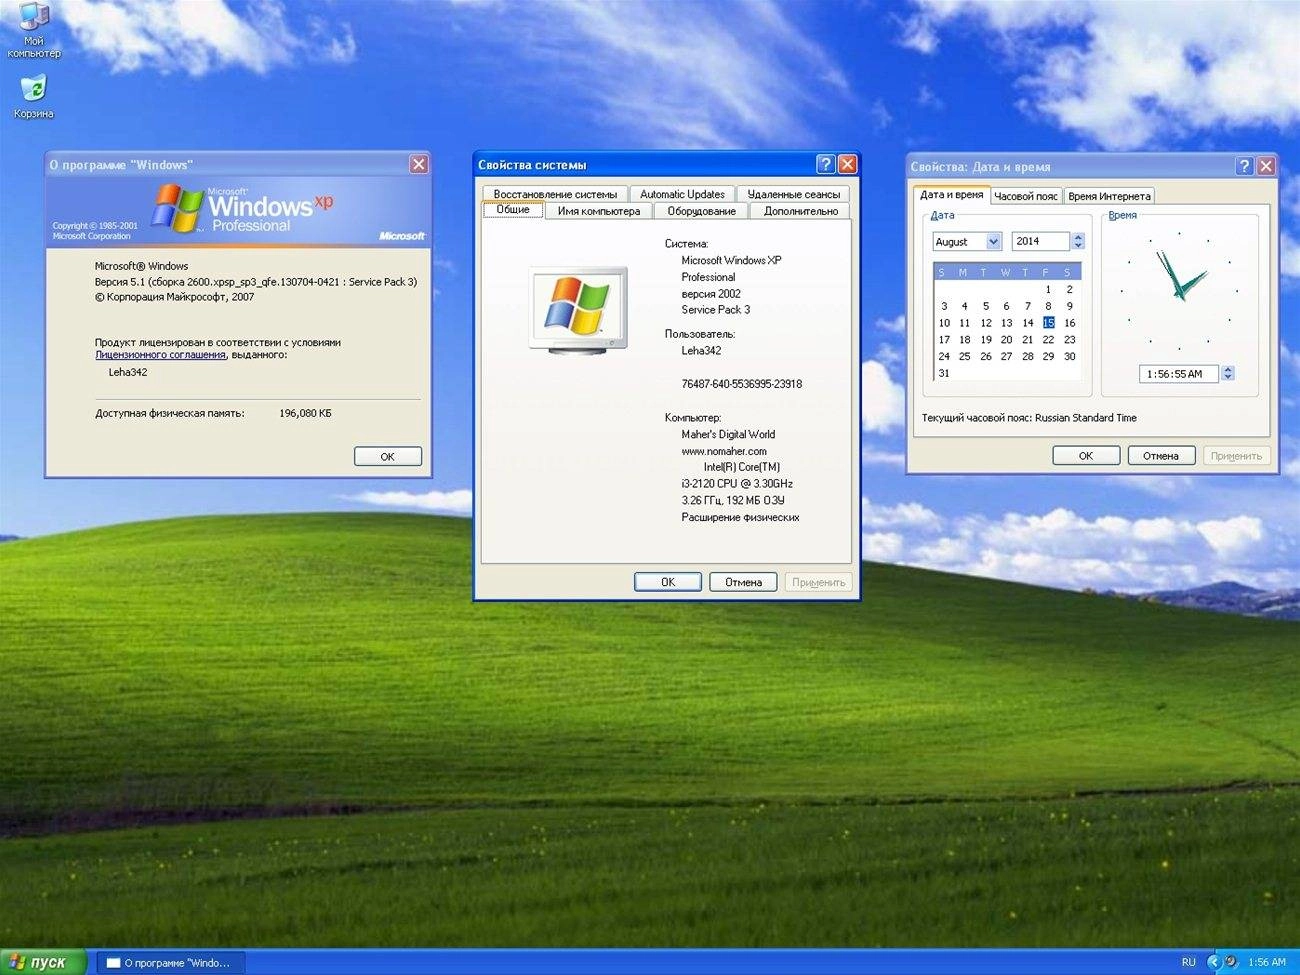Click the time field showing 1:56:55 AM

point(1179,374)
